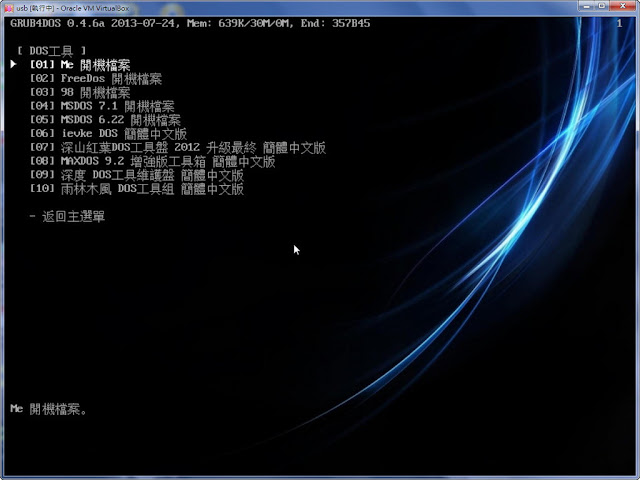Click the VirtualBox icon in title bar
The height and width of the screenshot is (480, 640).
click(8, 8)
